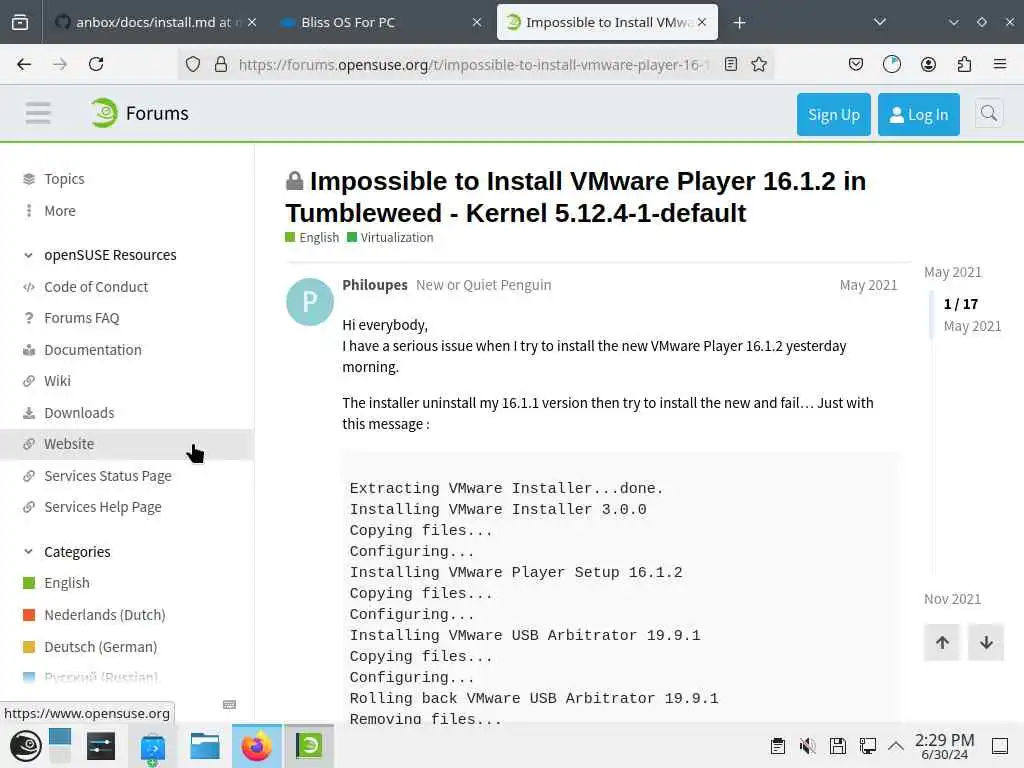The width and height of the screenshot is (1024, 768).
Task: Go forward to the next page
Action: pos(60,64)
